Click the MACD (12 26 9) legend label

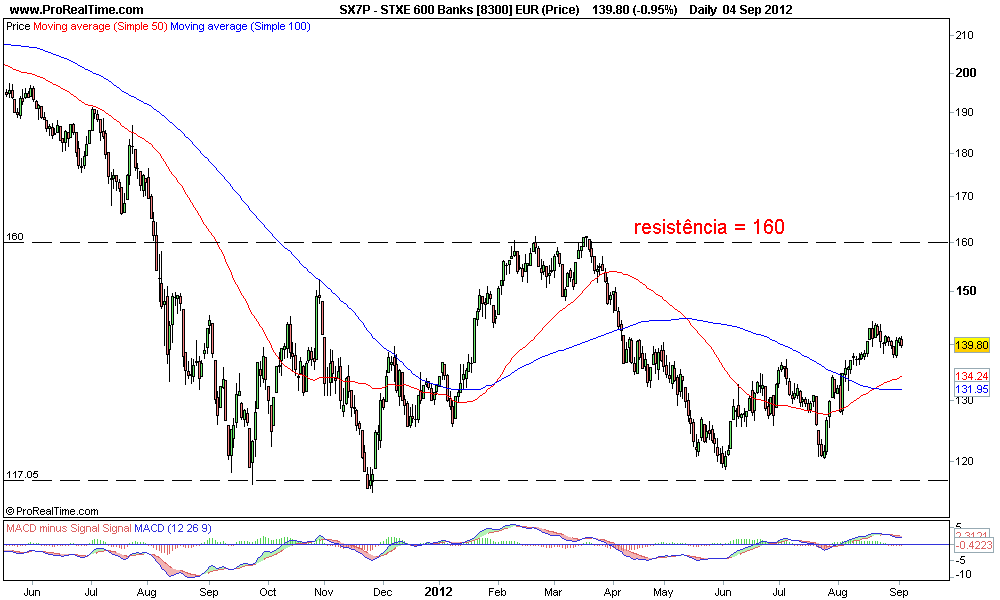coord(172,528)
